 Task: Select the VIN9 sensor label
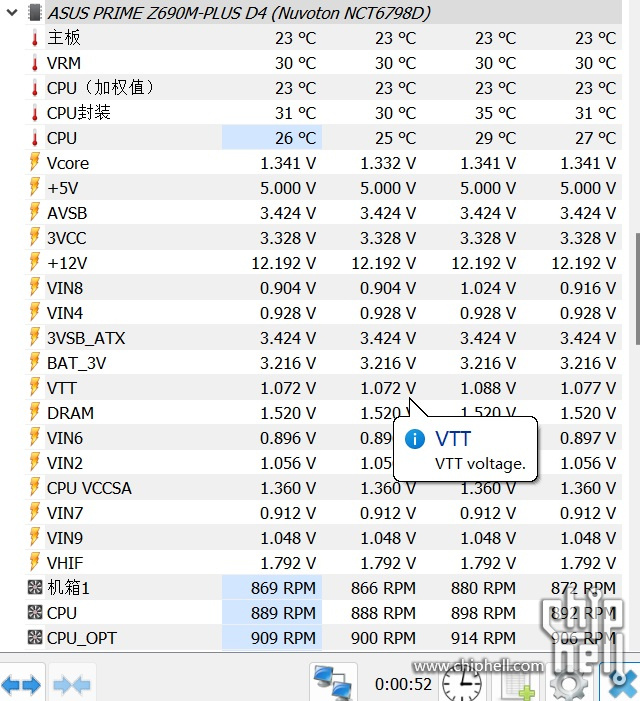[x=65, y=538]
